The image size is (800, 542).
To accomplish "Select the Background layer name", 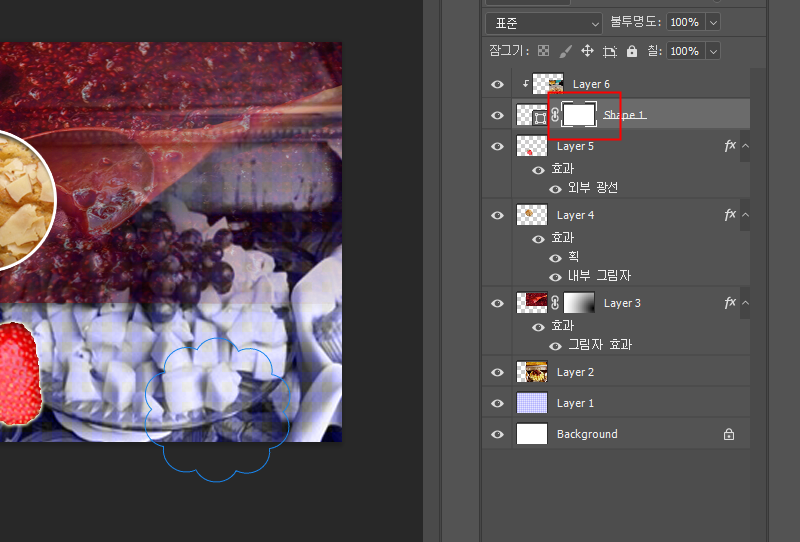I will 587,434.
